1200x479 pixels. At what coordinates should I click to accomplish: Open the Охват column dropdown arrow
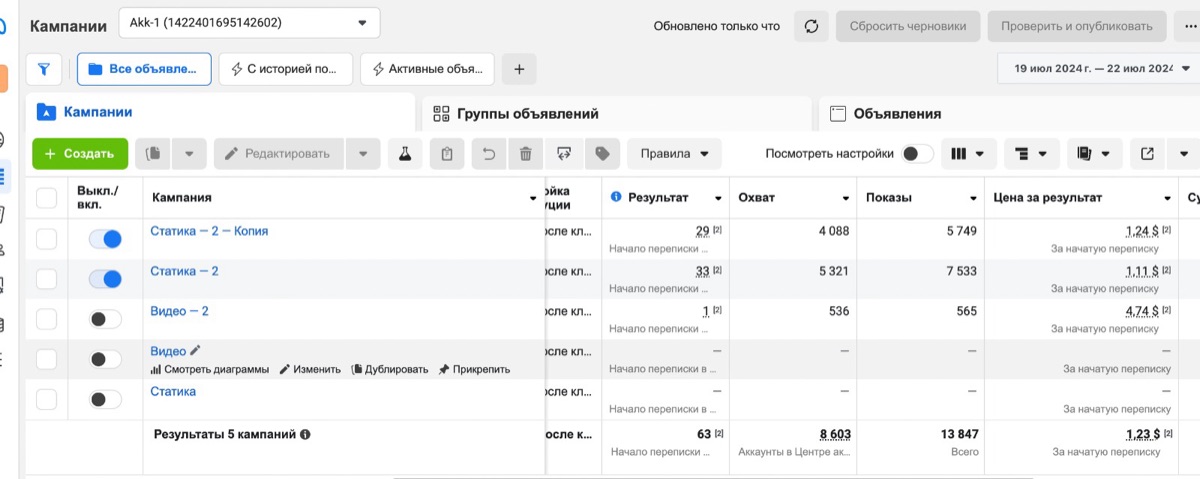click(x=846, y=198)
